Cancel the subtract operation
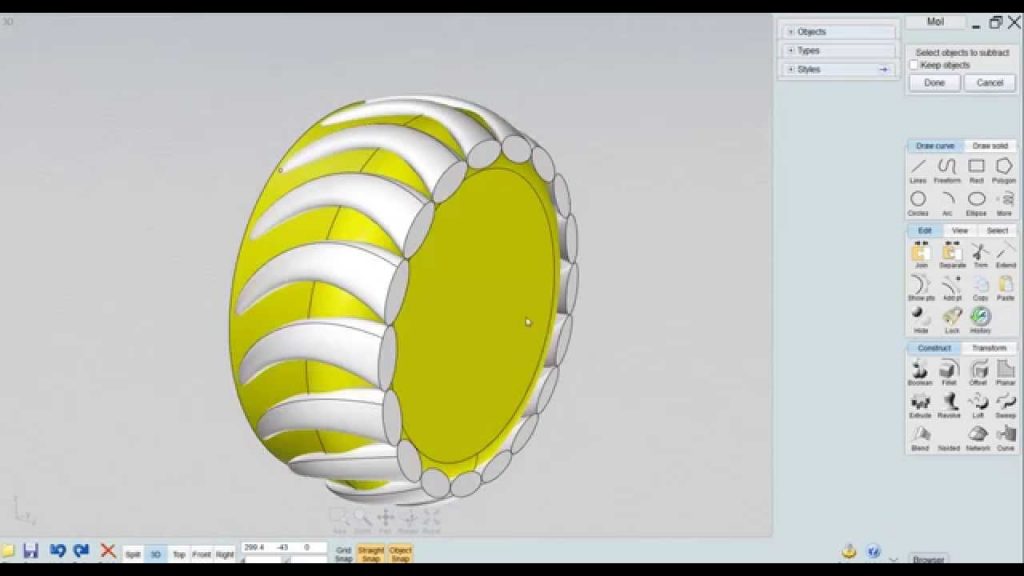This screenshot has width=1024, height=576. [x=989, y=83]
